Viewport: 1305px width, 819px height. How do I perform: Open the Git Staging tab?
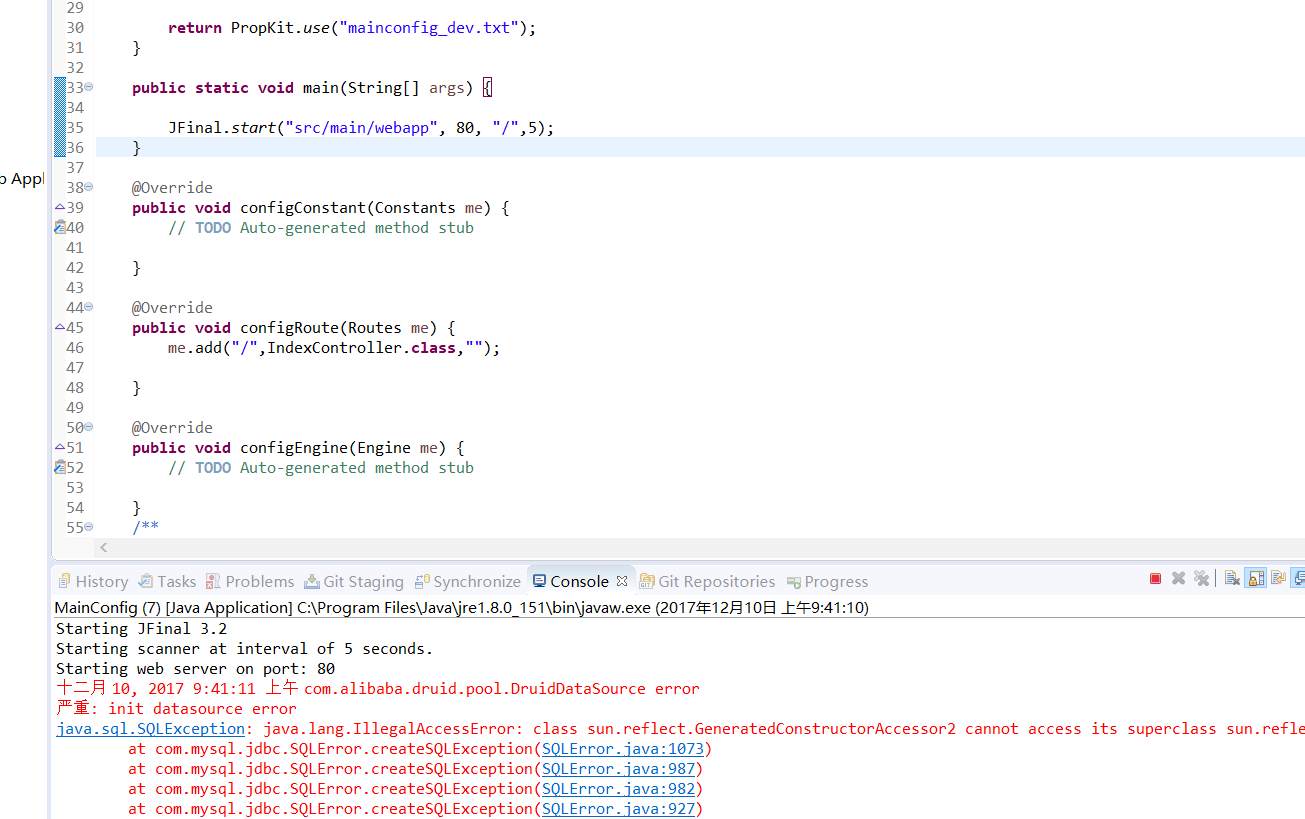pos(354,581)
